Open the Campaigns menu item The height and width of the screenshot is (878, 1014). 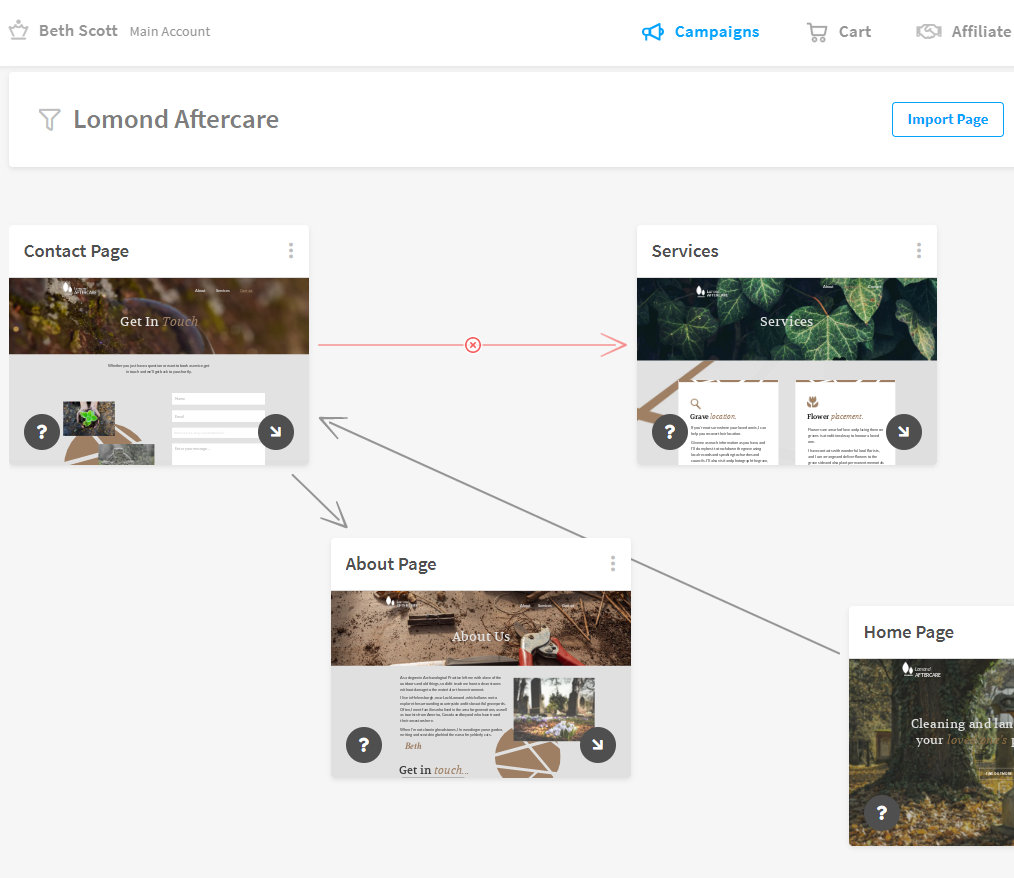point(717,32)
